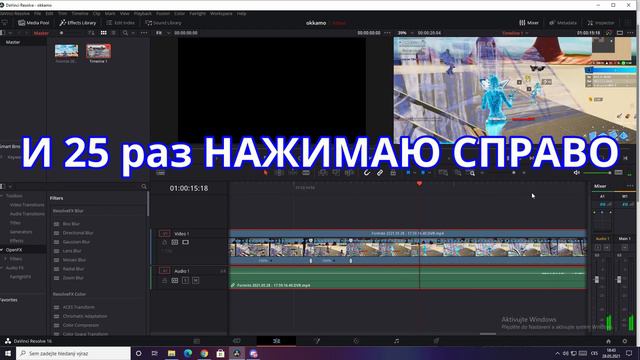This screenshot has height=360, width=640.
Task: Mute the timeline speaker icon
Action: tap(577, 173)
